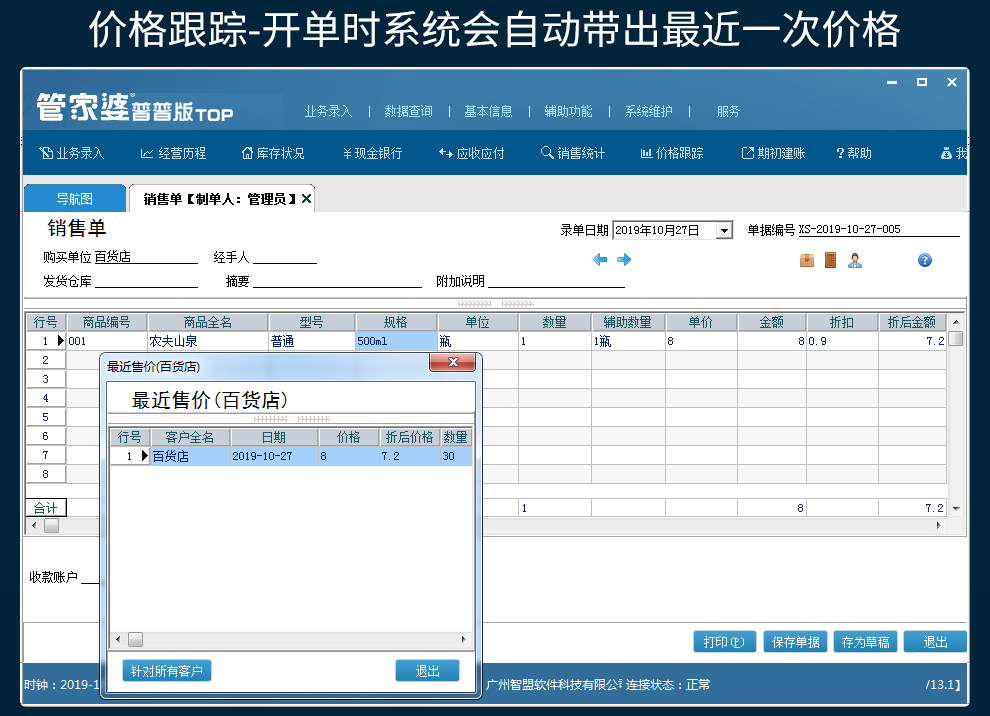This screenshot has height=716, width=990.
Task: Click the 发货仓库 input field
Action: (146, 281)
